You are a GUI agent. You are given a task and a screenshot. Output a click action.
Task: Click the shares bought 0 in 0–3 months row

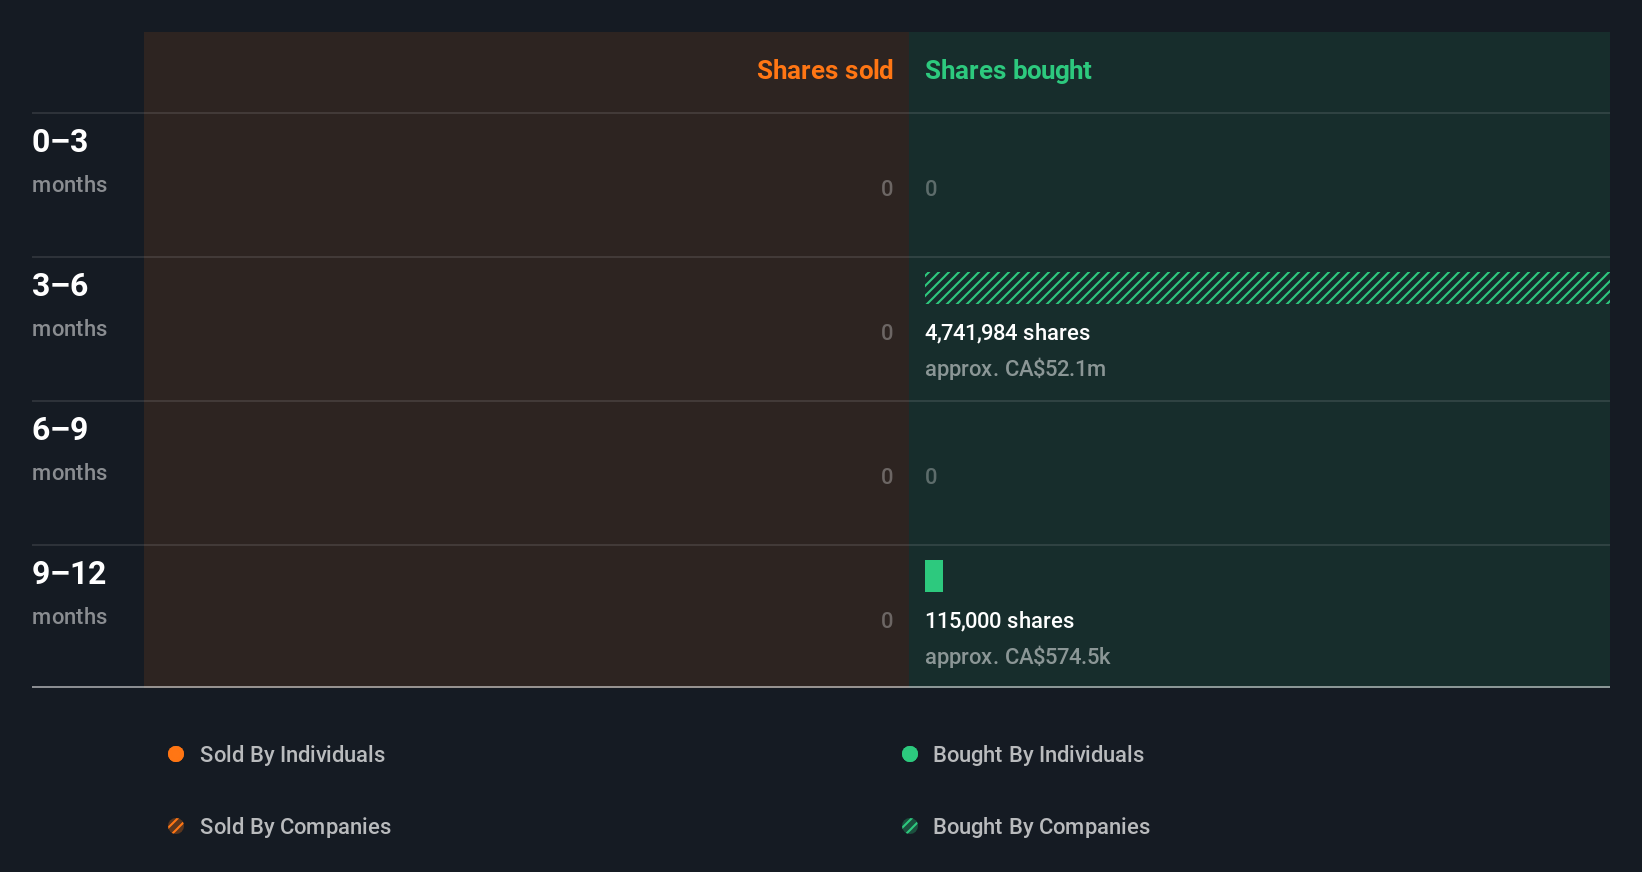pyautogui.click(x=931, y=188)
